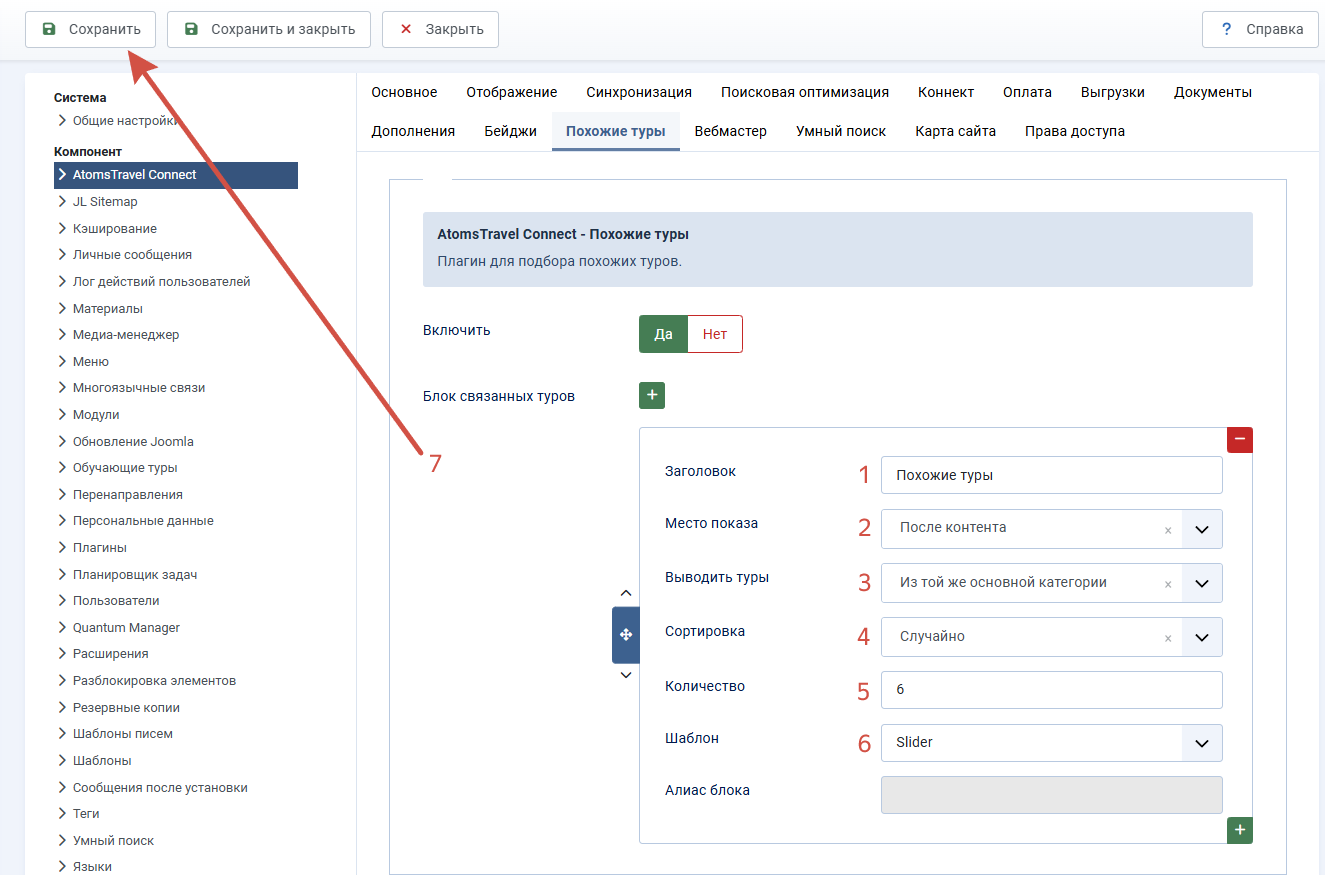Click into the Заголовок input field
1325x875 pixels.
point(1052,475)
